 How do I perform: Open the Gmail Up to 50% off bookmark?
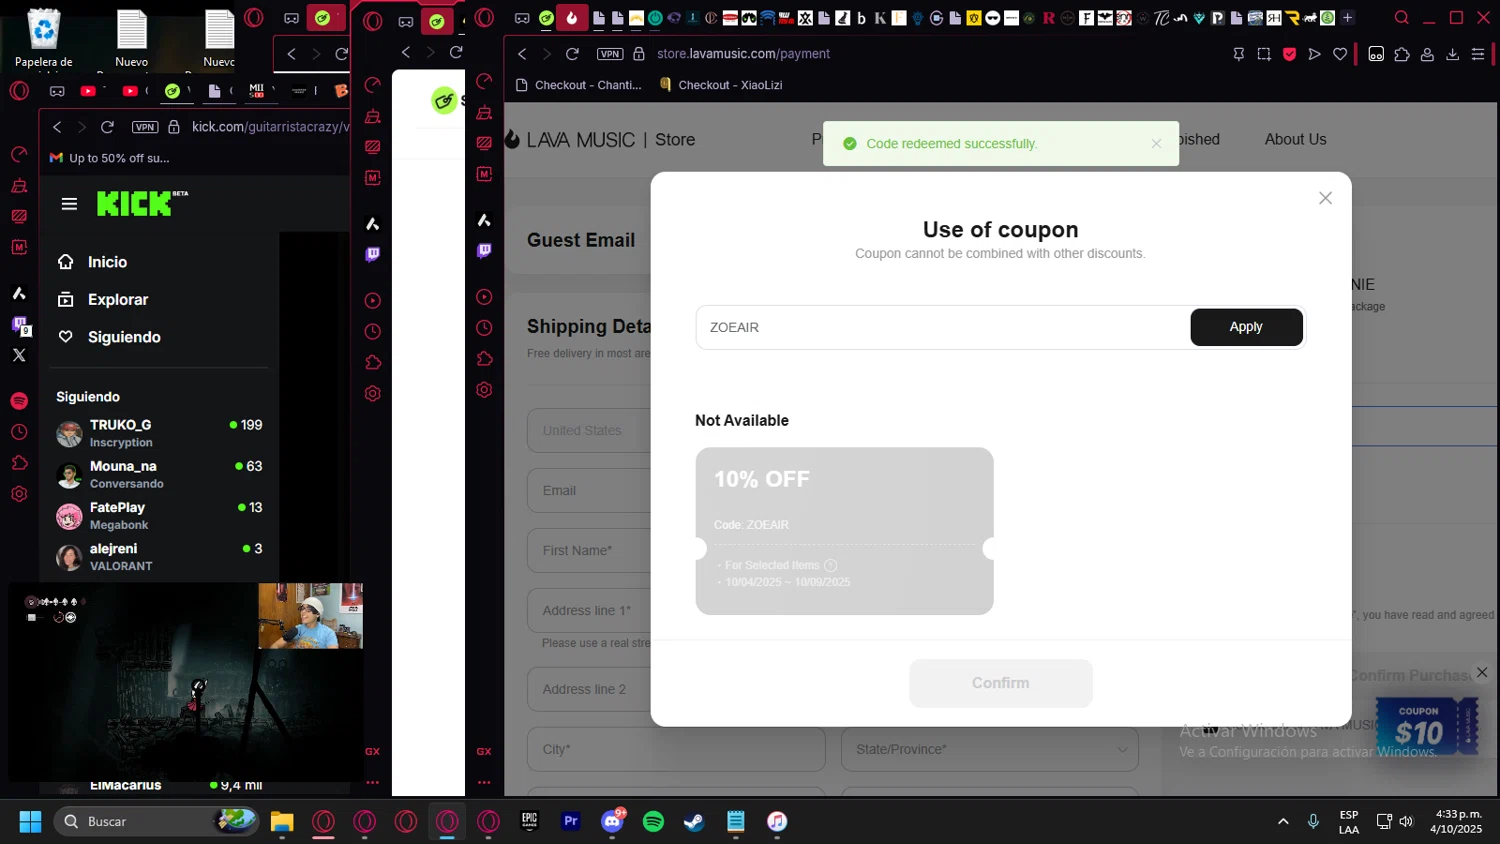(110, 158)
